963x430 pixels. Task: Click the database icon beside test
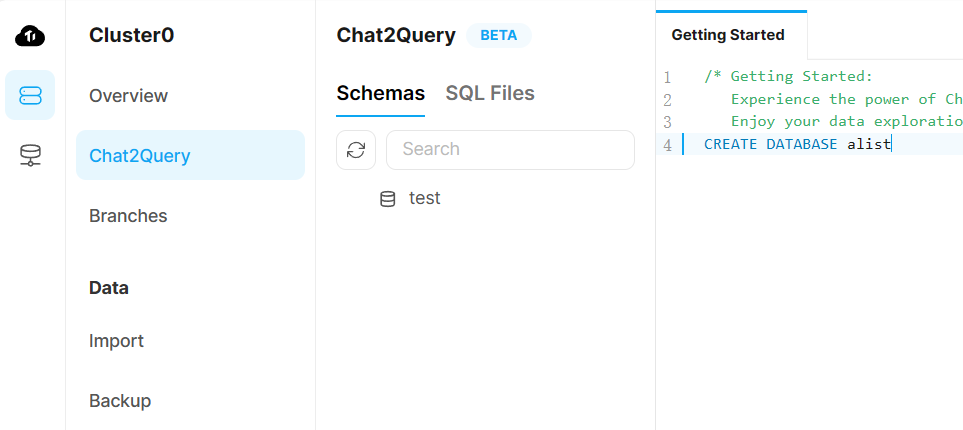pyautogui.click(x=388, y=199)
